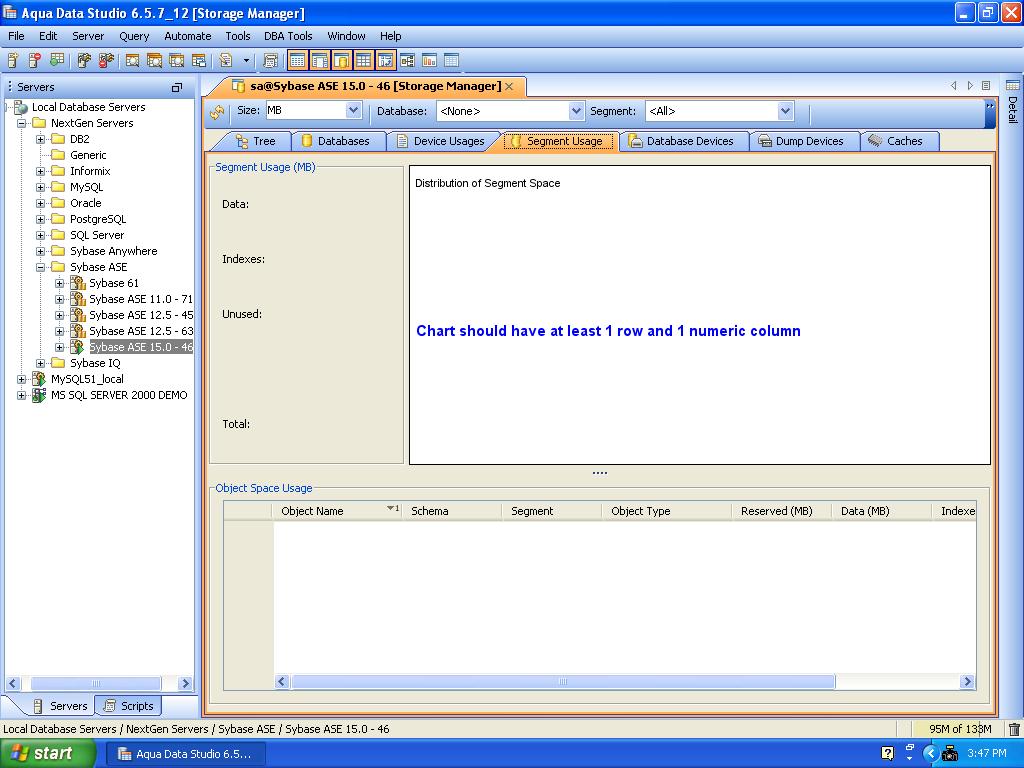Click the grid with green circle toolbar icon
Image resolution: width=1024 pixels, height=768 pixels.
pos(57,61)
